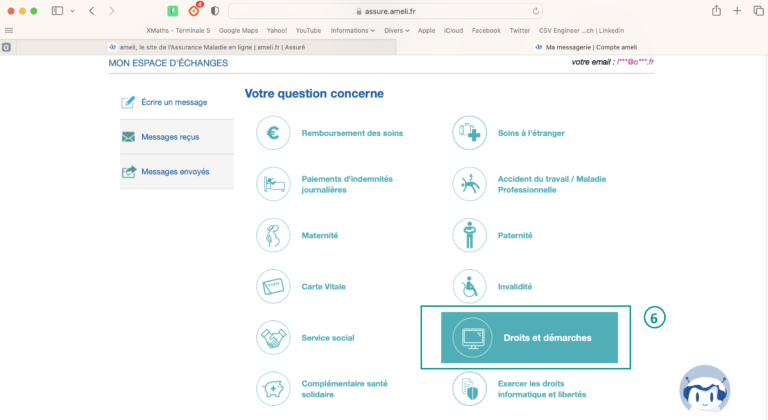Screen dimensions: 768x420
Task: Expand the Divers bookmarks folder
Action: [397, 30]
